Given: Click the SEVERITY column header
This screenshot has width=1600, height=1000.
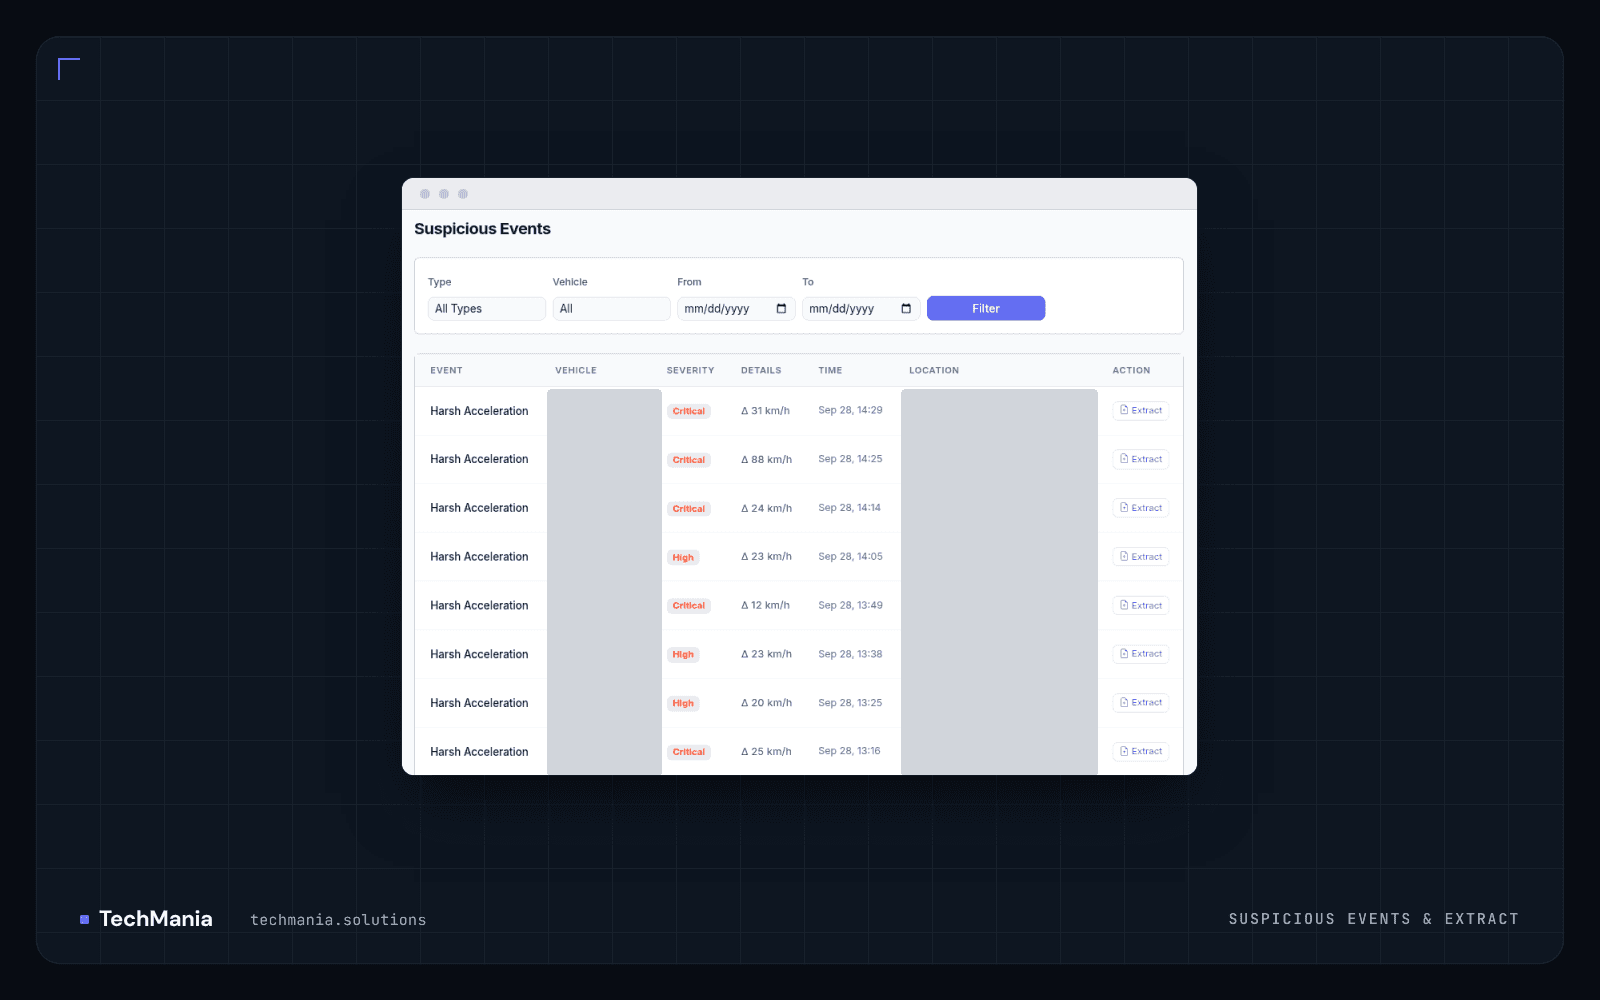Looking at the screenshot, I should (690, 370).
